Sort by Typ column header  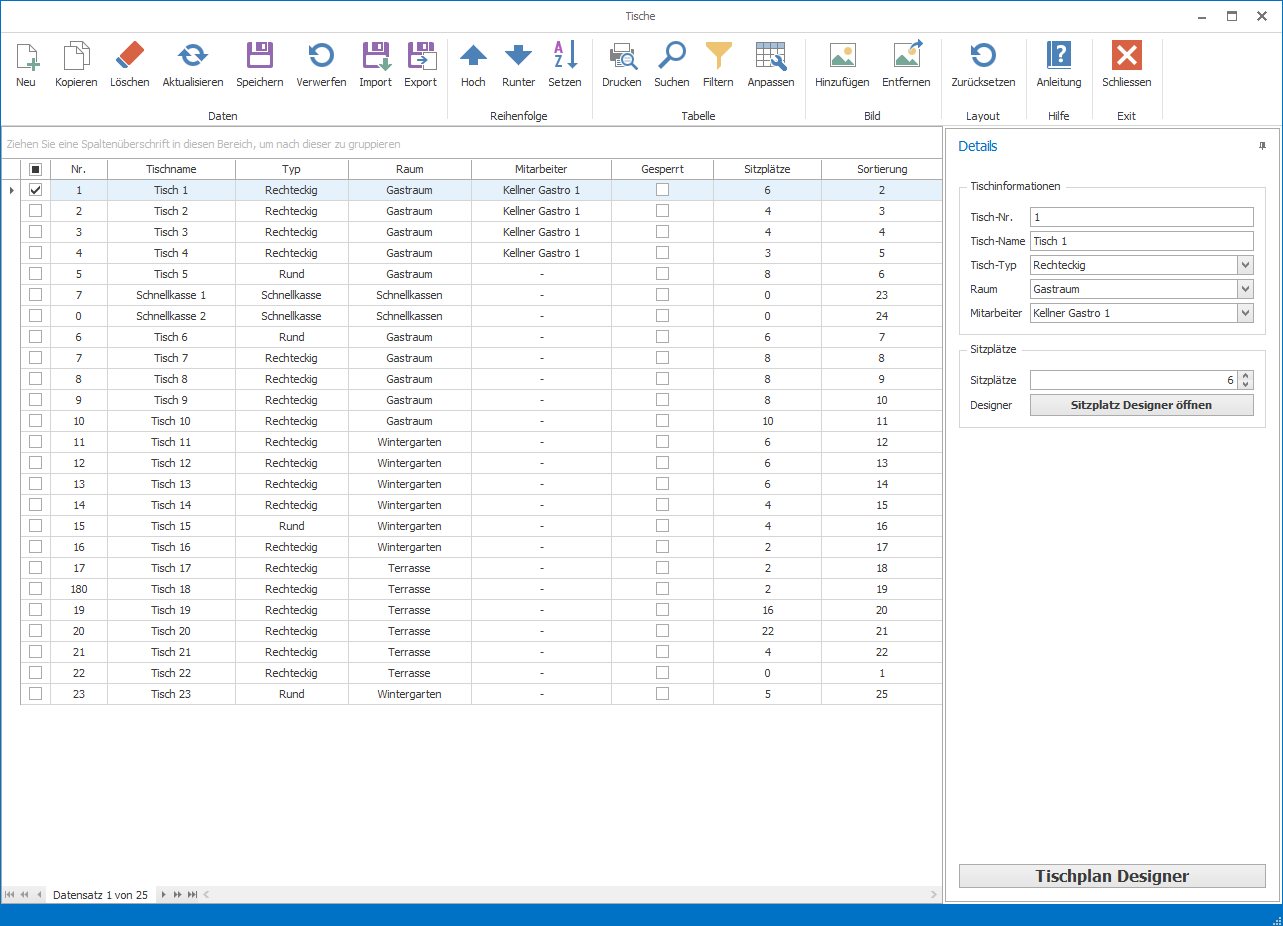pyautogui.click(x=291, y=169)
